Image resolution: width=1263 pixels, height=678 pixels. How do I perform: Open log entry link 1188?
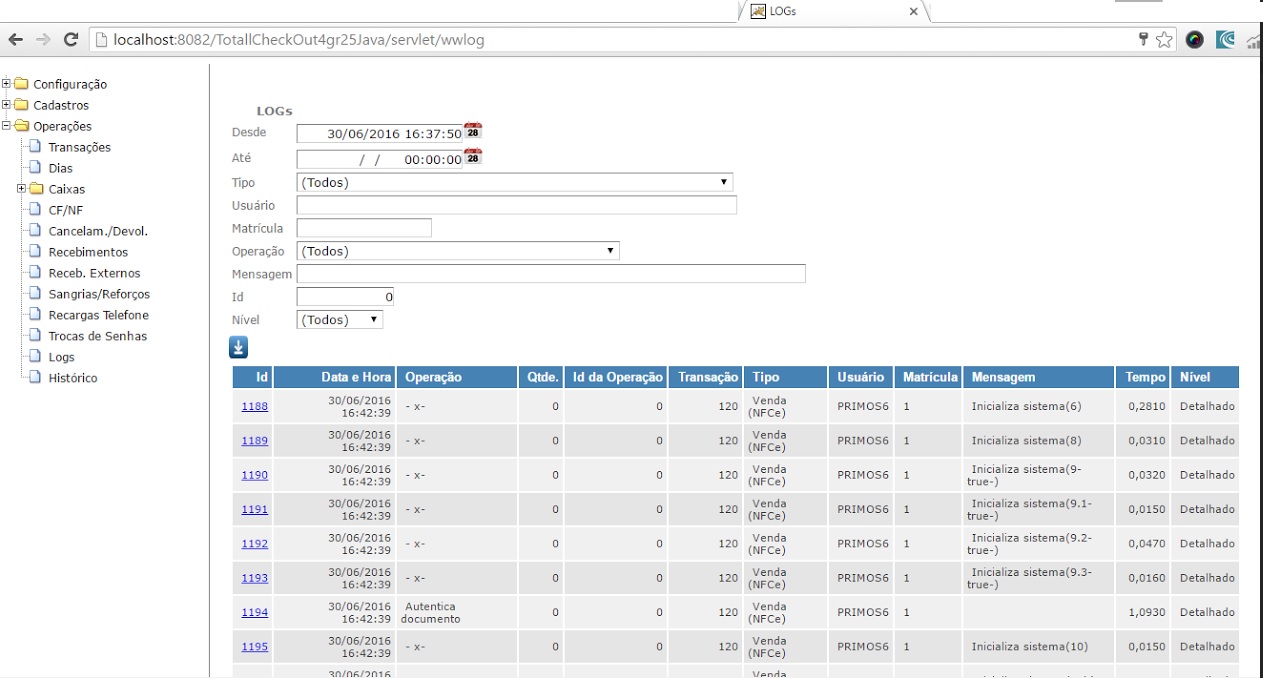click(255, 406)
